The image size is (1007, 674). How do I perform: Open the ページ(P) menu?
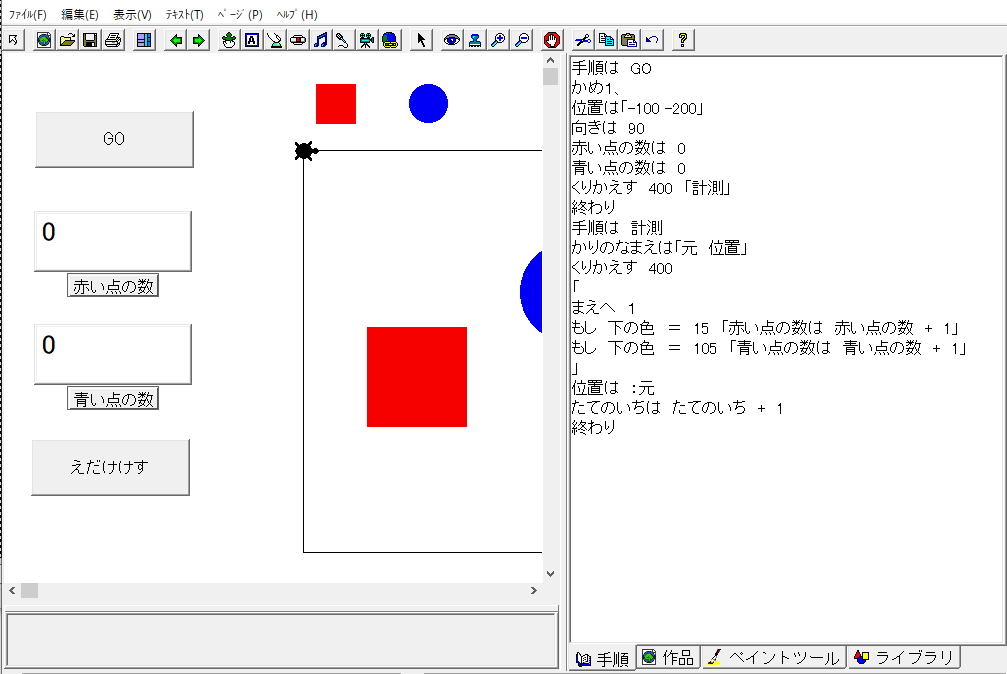point(240,14)
